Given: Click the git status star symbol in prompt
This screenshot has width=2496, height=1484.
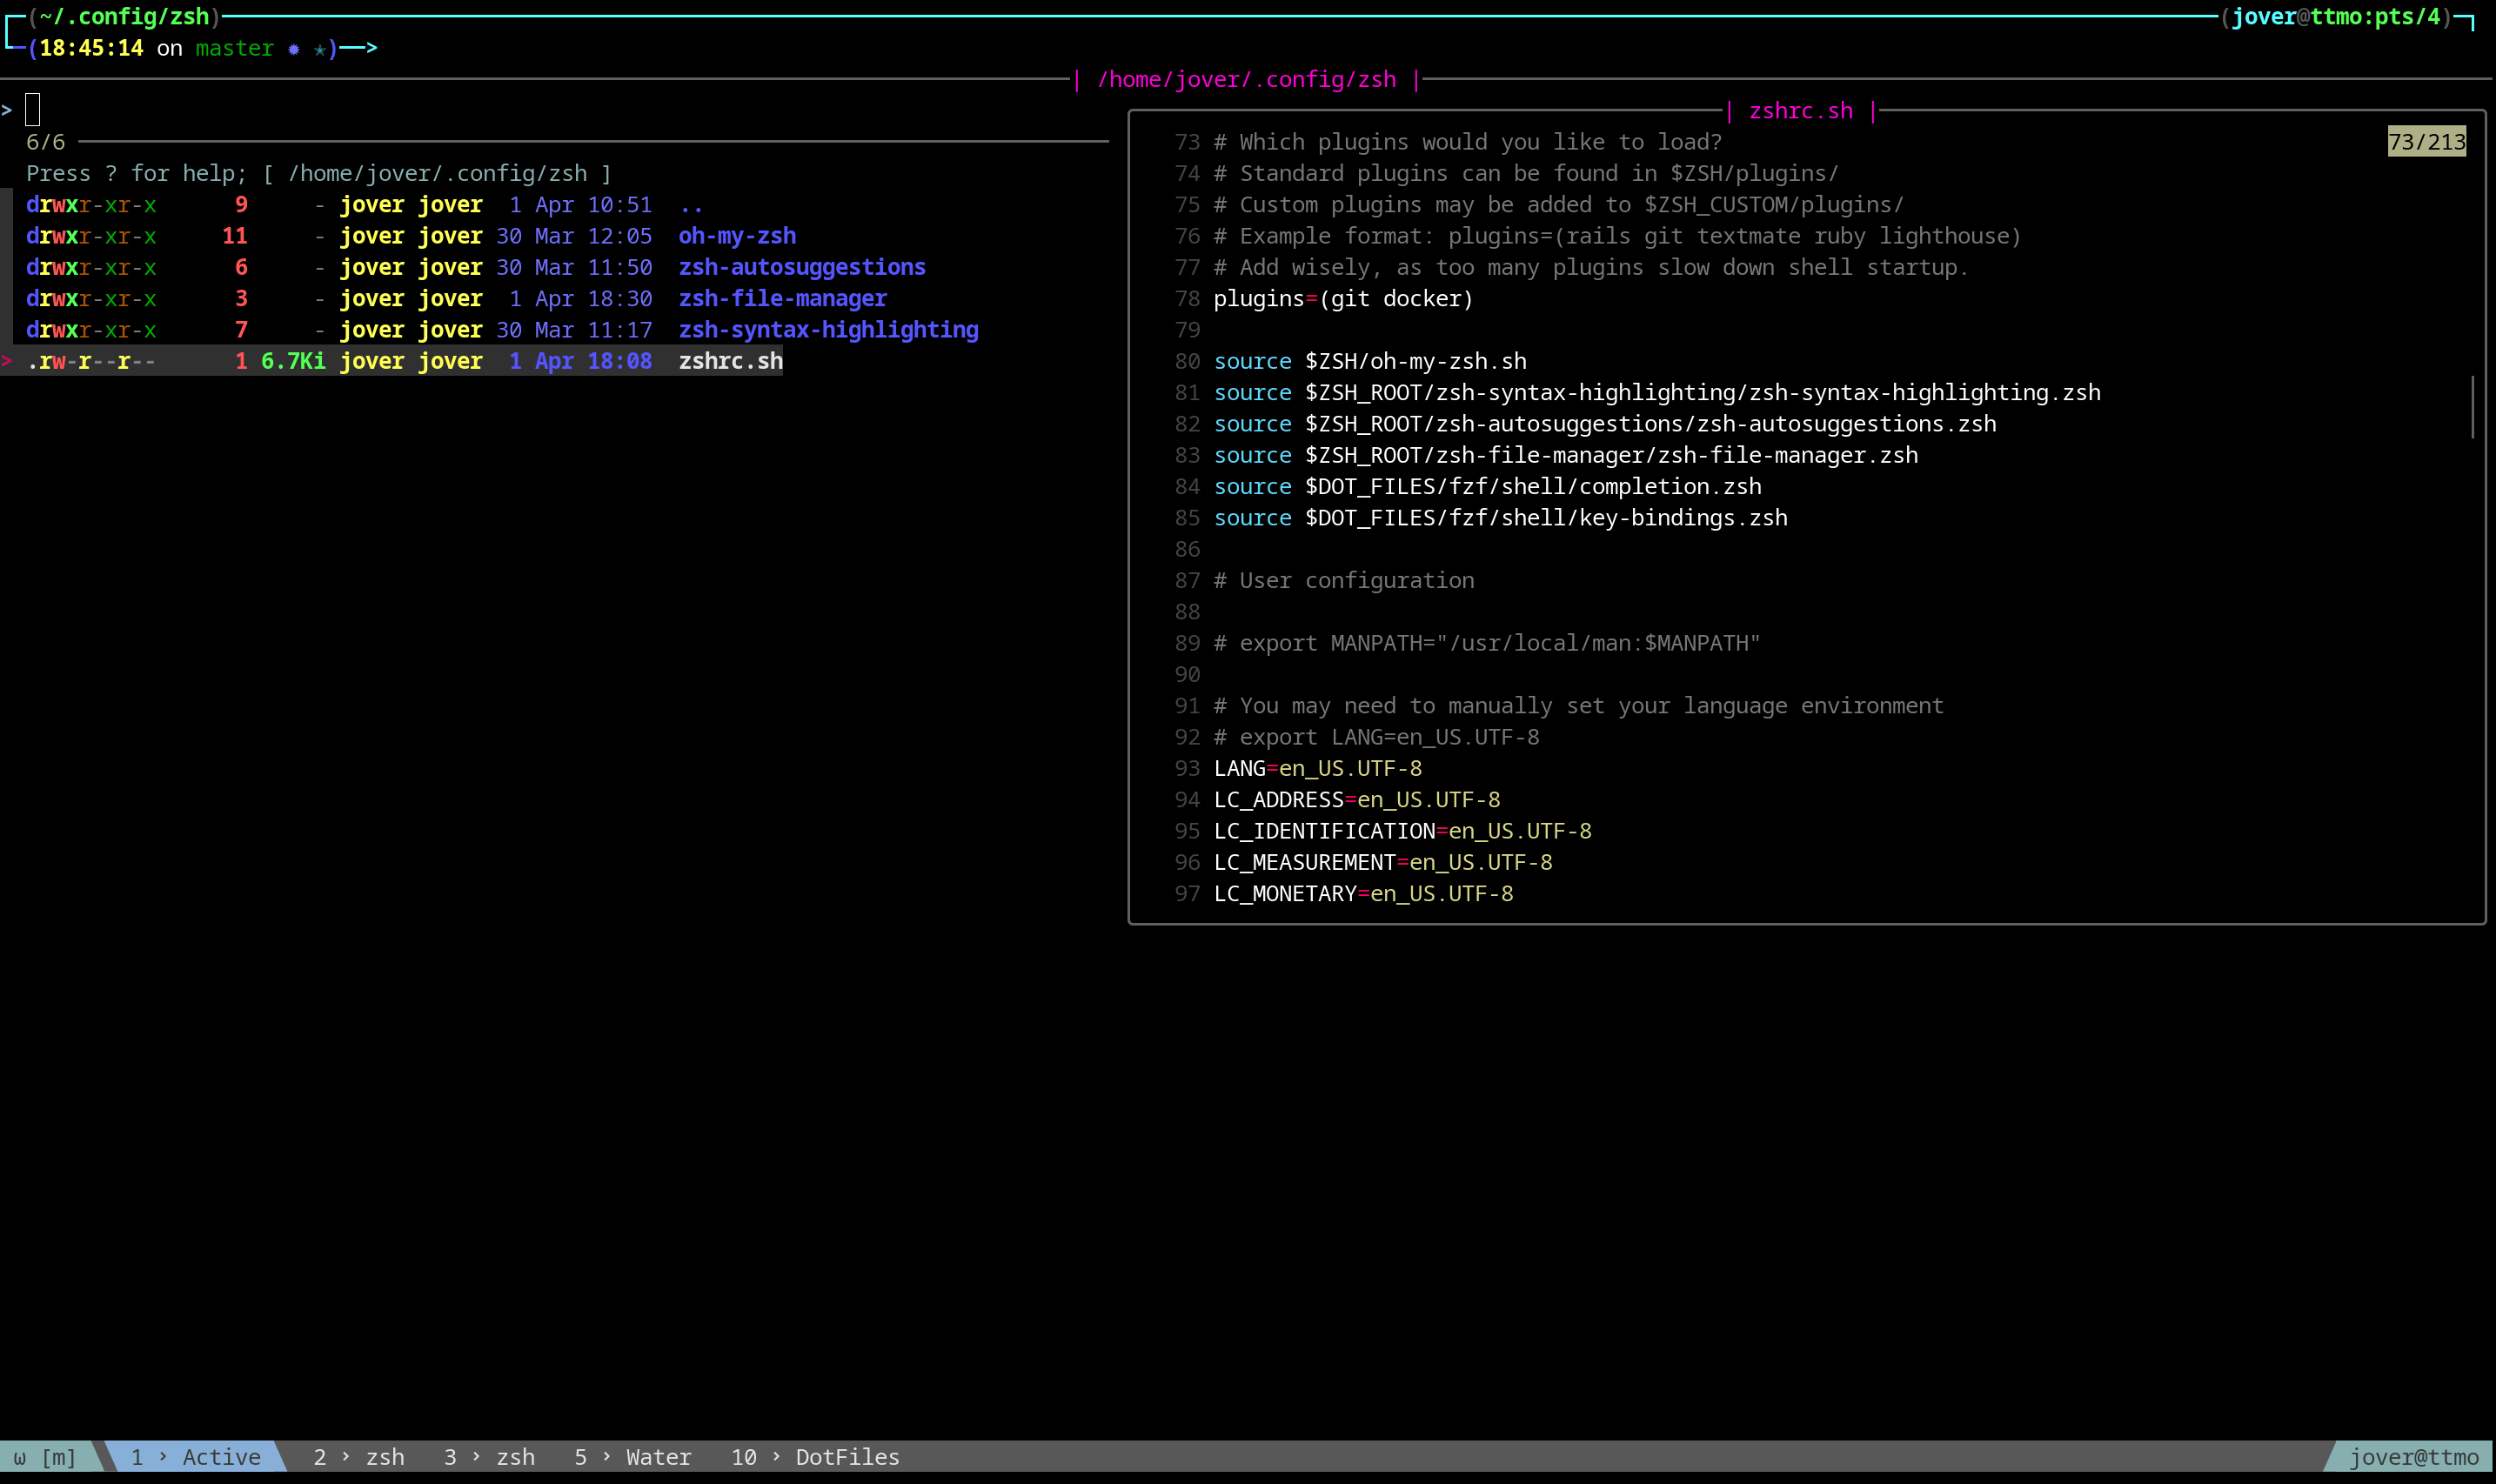Looking at the screenshot, I should tap(319, 49).
